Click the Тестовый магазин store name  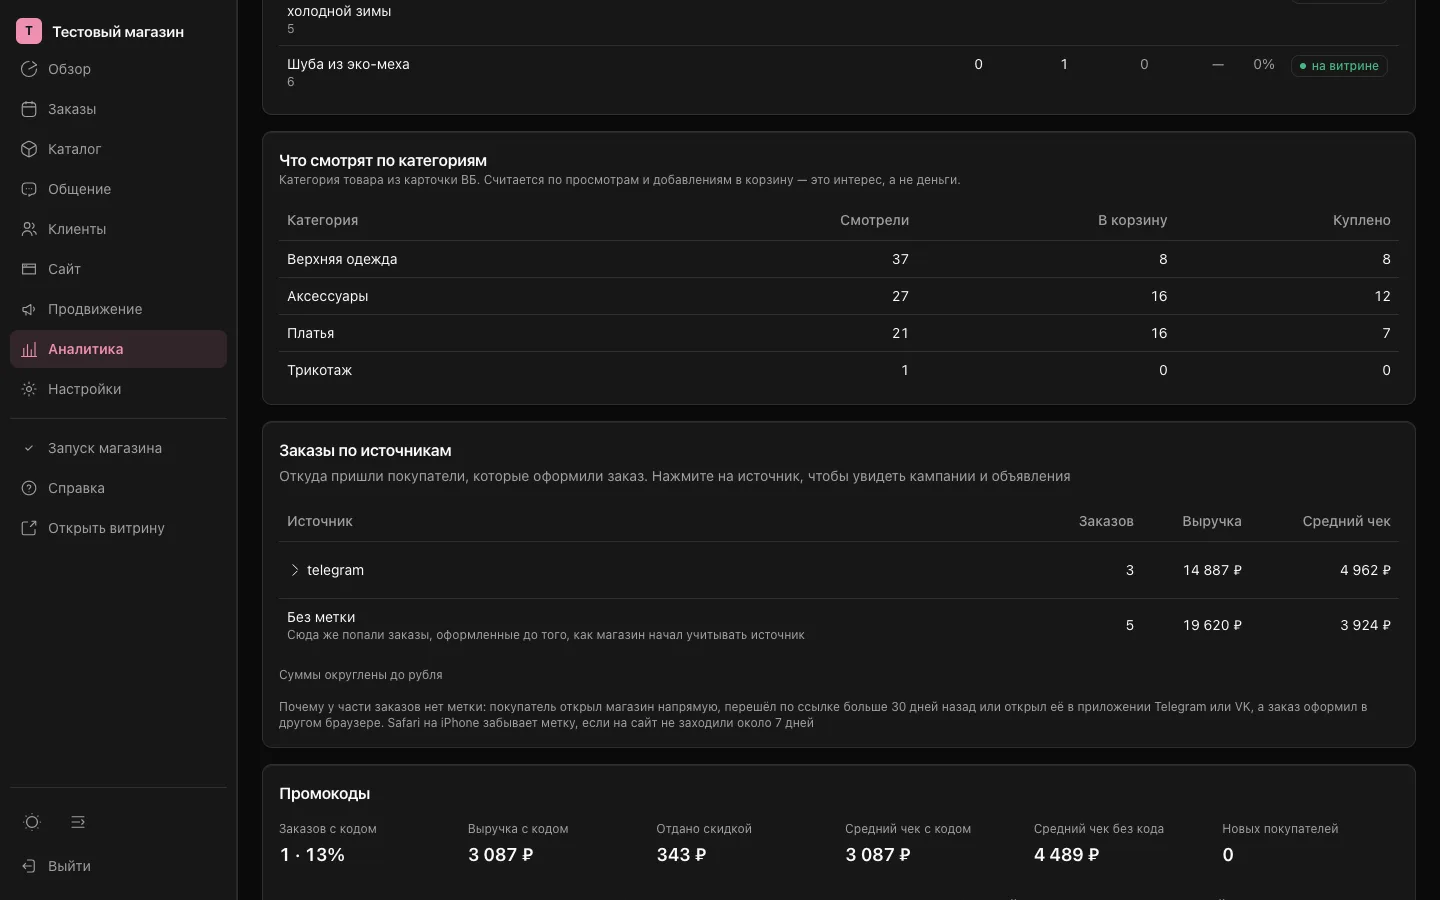pyautogui.click(x=118, y=32)
